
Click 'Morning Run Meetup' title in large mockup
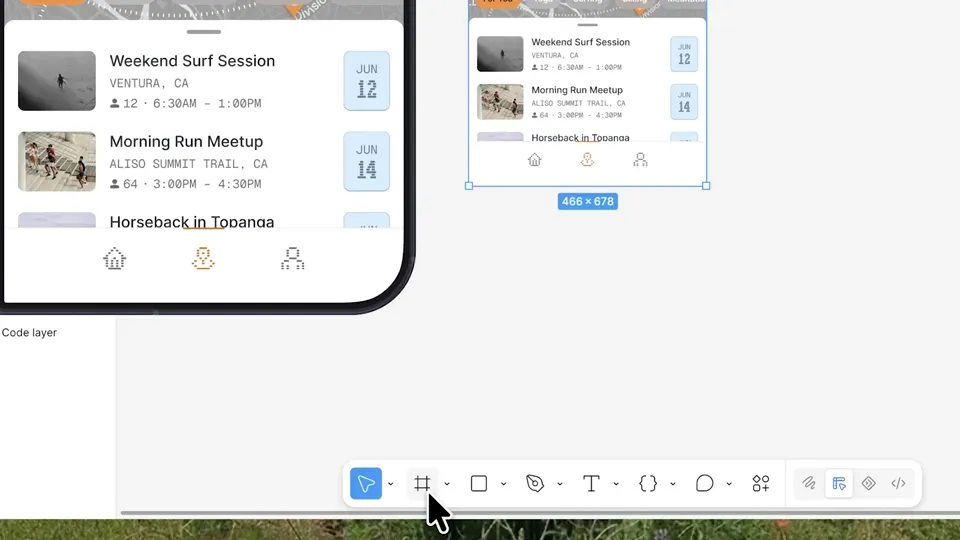point(186,141)
